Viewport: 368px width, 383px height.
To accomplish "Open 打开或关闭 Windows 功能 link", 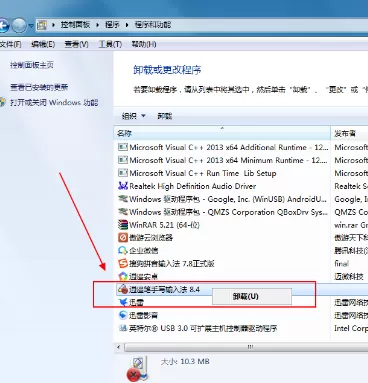I will point(54,102).
